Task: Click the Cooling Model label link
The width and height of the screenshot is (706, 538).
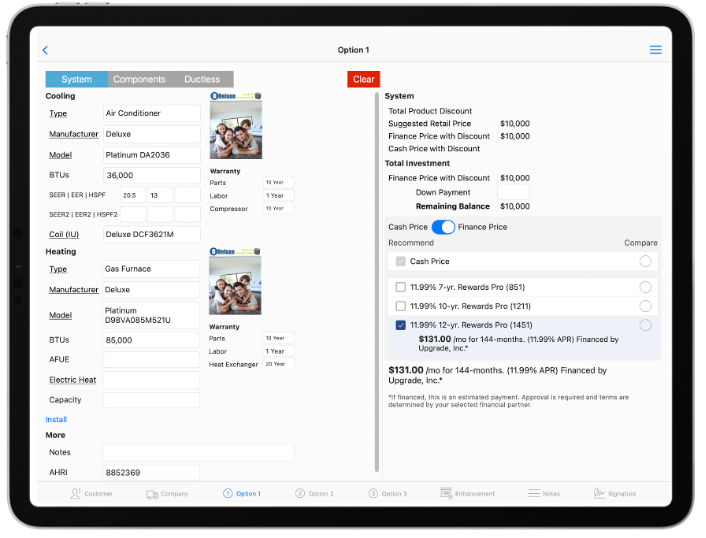Action: coord(60,155)
